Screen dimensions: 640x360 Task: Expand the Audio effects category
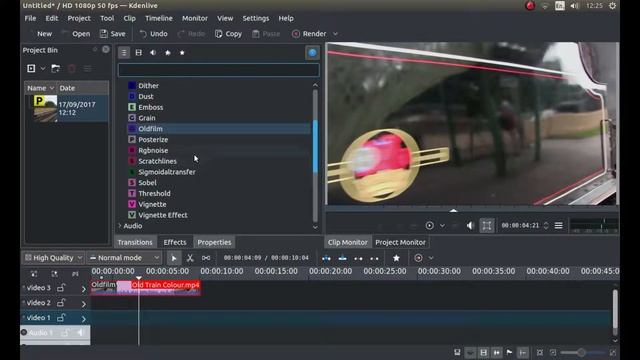tap(120, 226)
